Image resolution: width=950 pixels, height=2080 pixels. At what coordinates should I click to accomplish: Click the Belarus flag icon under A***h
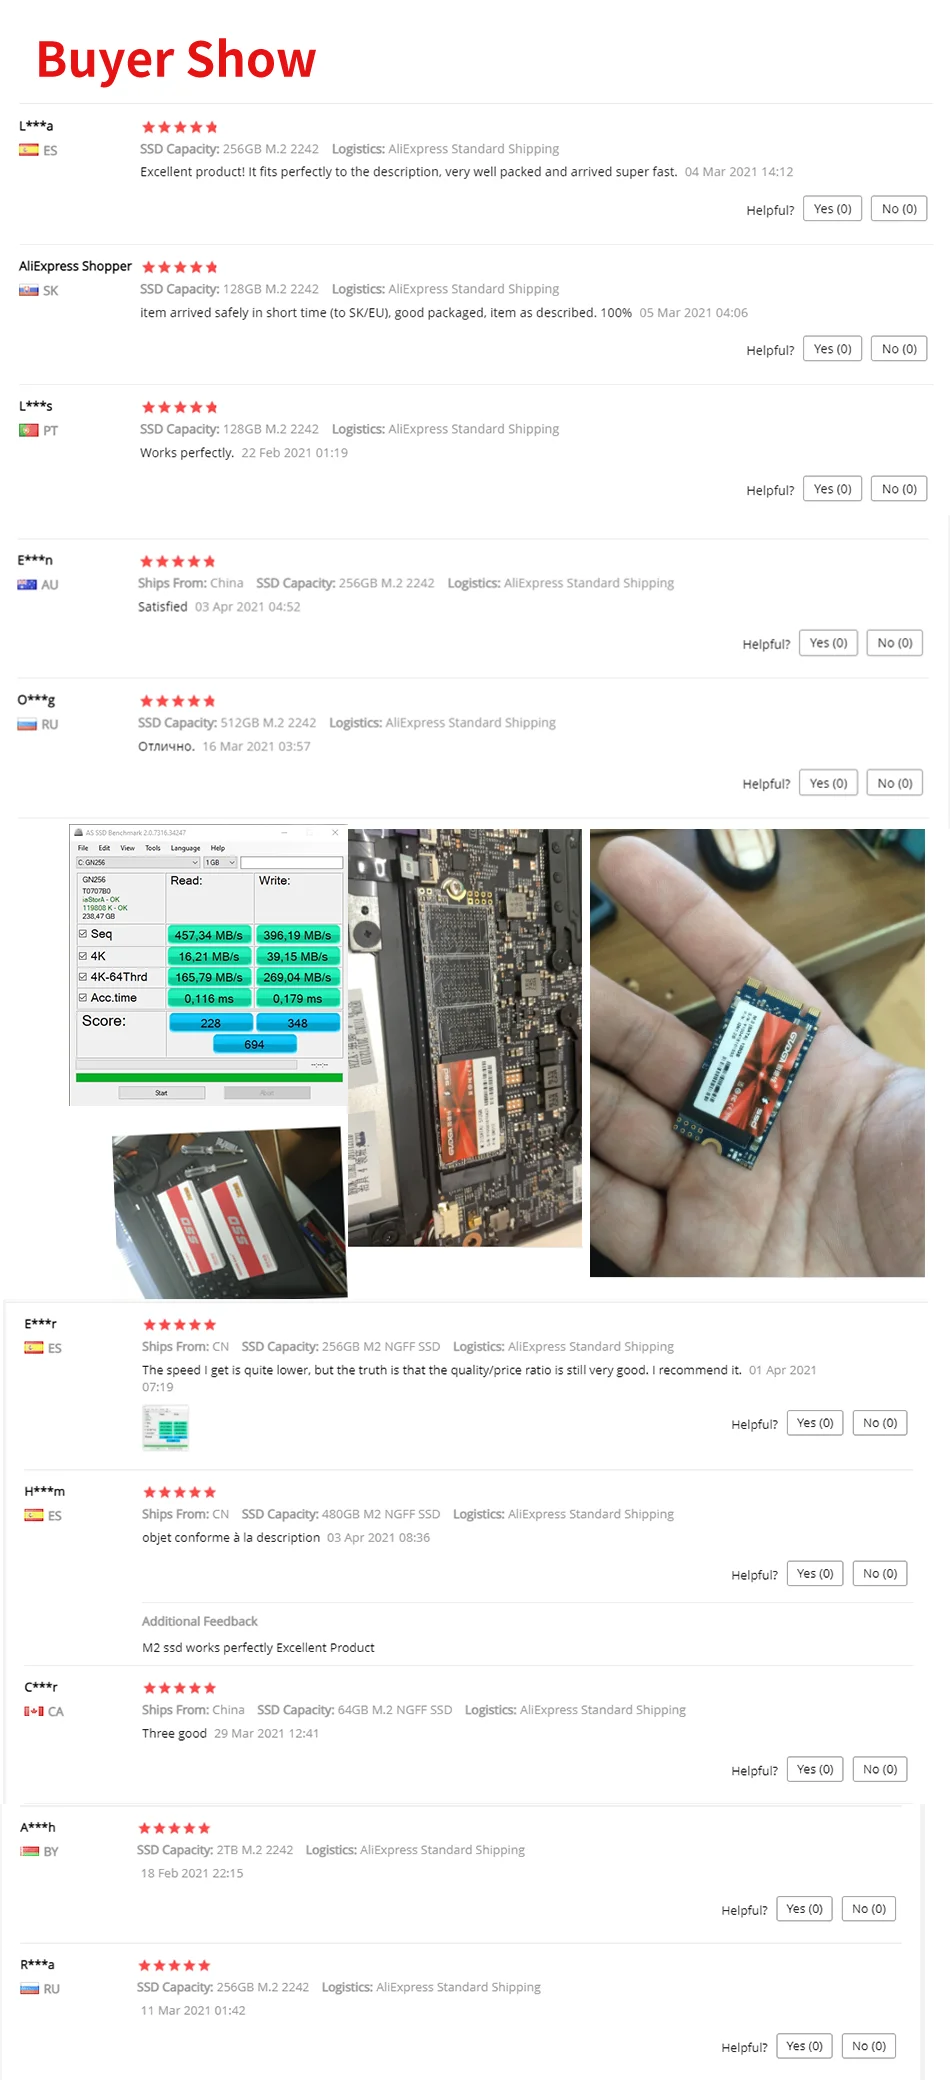point(30,1851)
